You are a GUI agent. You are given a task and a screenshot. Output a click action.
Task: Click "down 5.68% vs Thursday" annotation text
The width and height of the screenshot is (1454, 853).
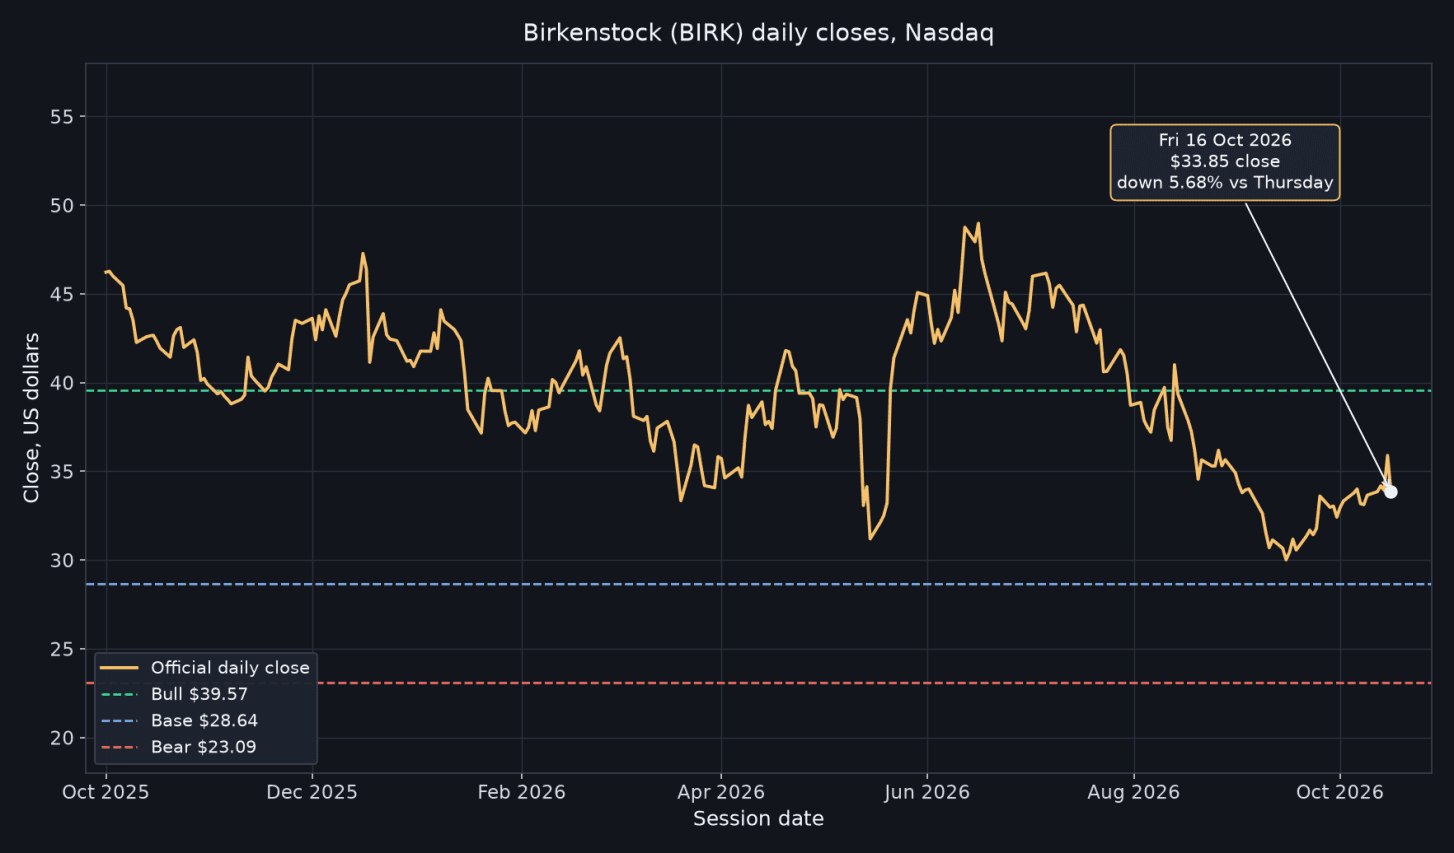click(x=1225, y=182)
